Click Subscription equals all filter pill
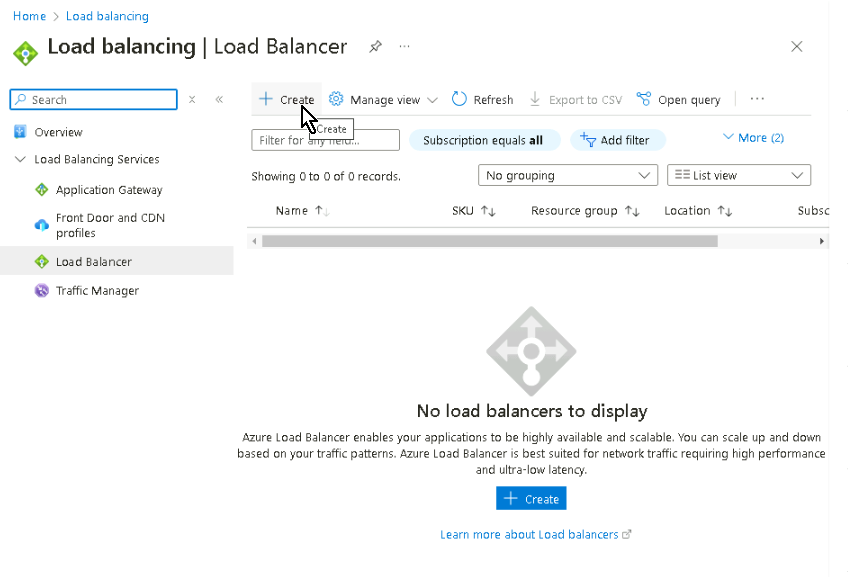The width and height of the screenshot is (848, 577). click(x=483, y=140)
